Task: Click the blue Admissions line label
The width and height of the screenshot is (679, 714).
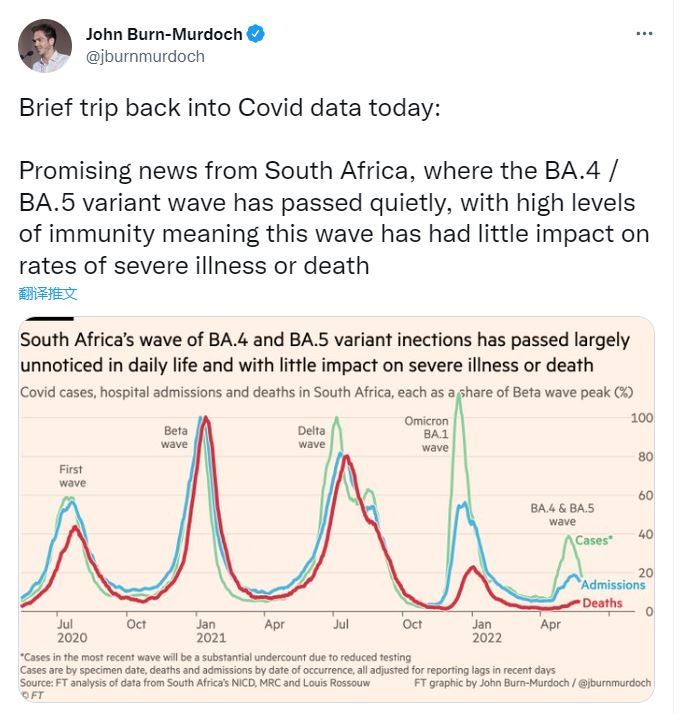Action: click(613, 585)
